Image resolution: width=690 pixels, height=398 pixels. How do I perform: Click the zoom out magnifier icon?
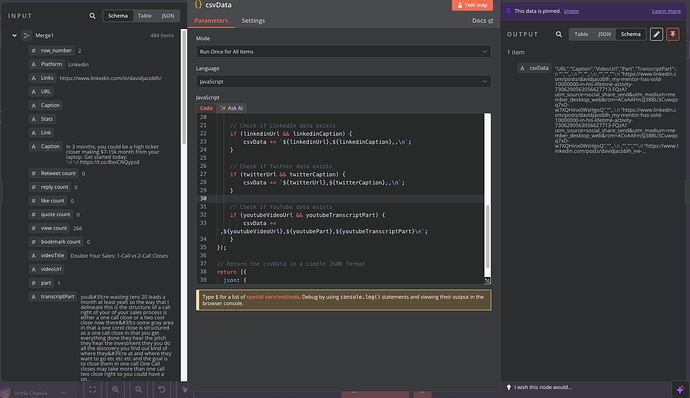pos(139,390)
